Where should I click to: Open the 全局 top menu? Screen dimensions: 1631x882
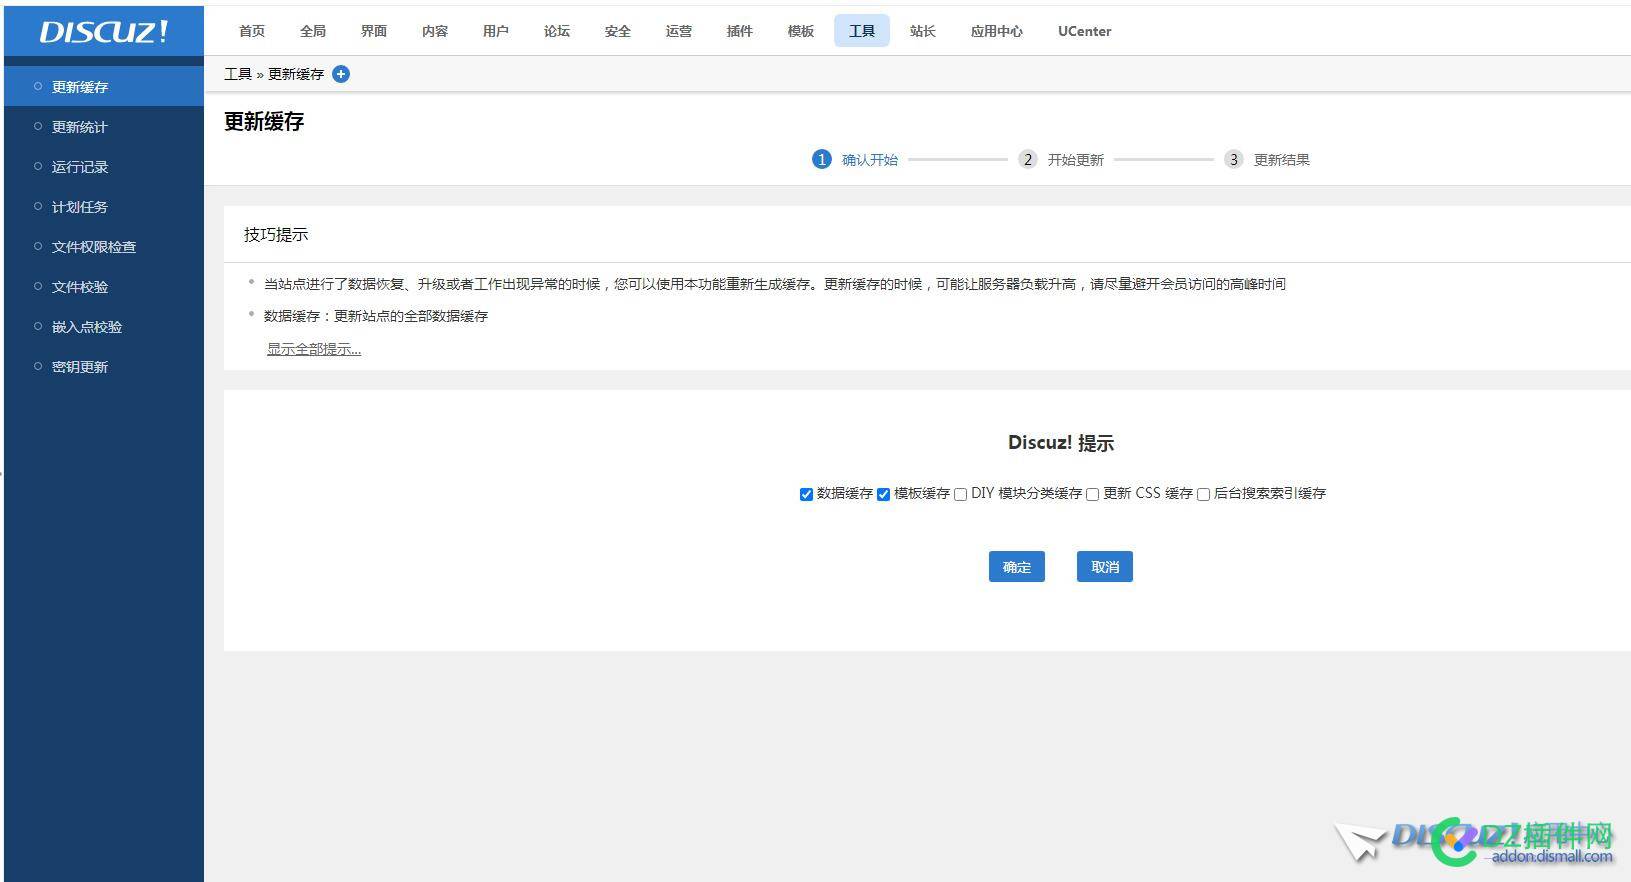[313, 31]
